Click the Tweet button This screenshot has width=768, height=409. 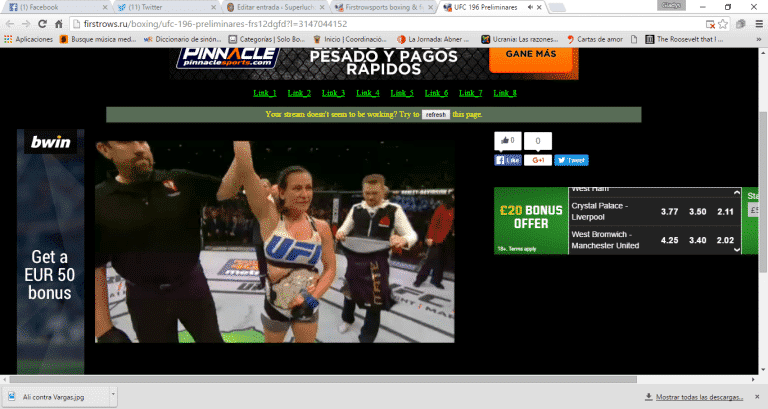(x=572, y=160)
